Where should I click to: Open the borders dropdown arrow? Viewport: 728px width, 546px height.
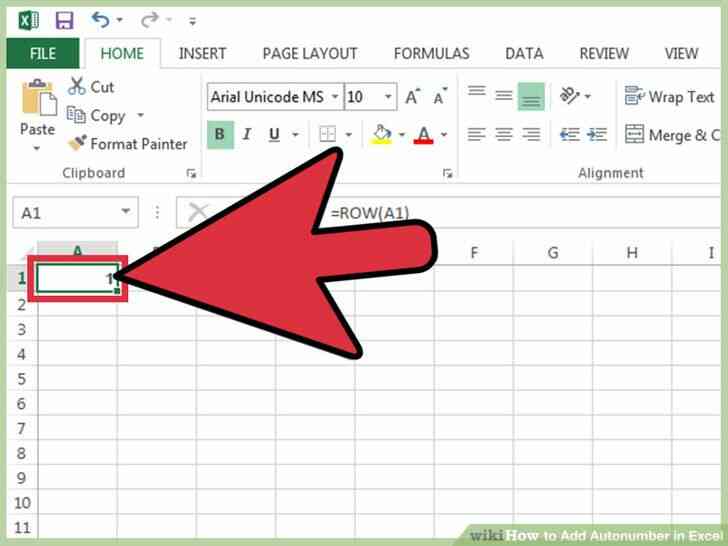pos(348,135)
